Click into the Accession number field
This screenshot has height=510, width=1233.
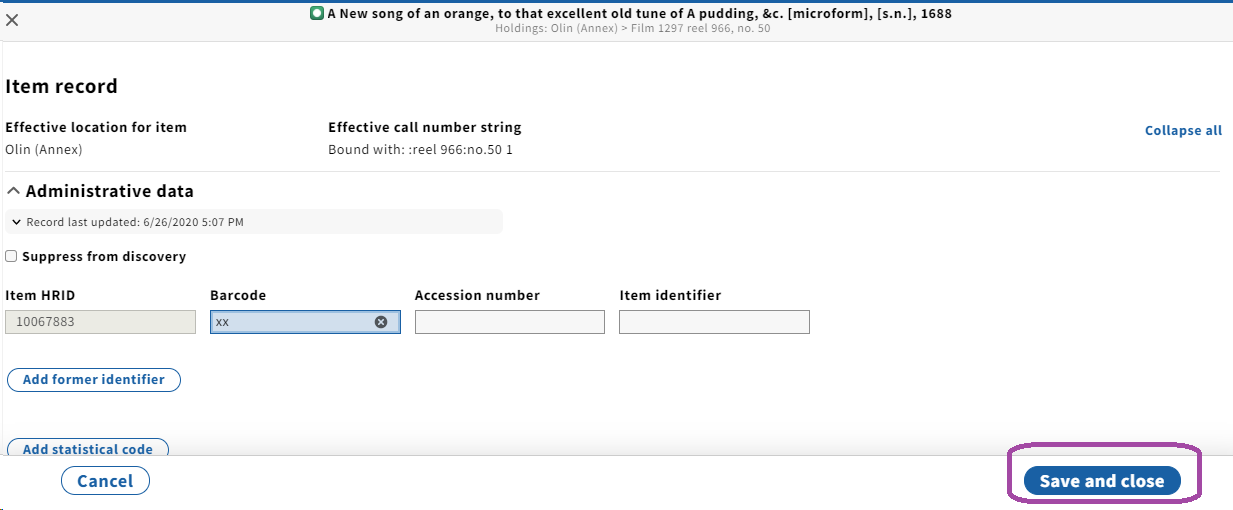click(510, 322)
